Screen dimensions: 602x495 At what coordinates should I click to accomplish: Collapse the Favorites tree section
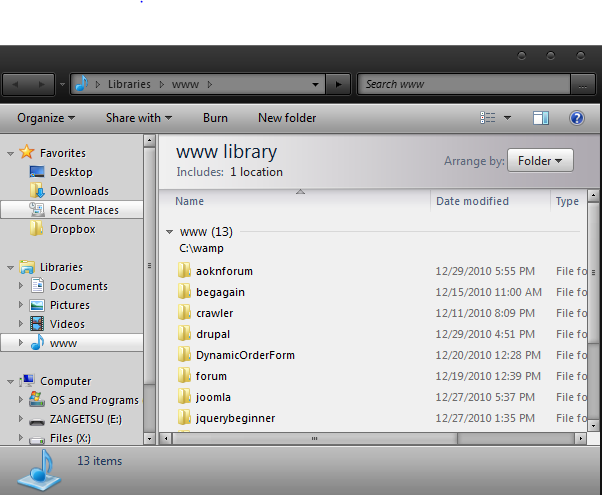point(10,154)
